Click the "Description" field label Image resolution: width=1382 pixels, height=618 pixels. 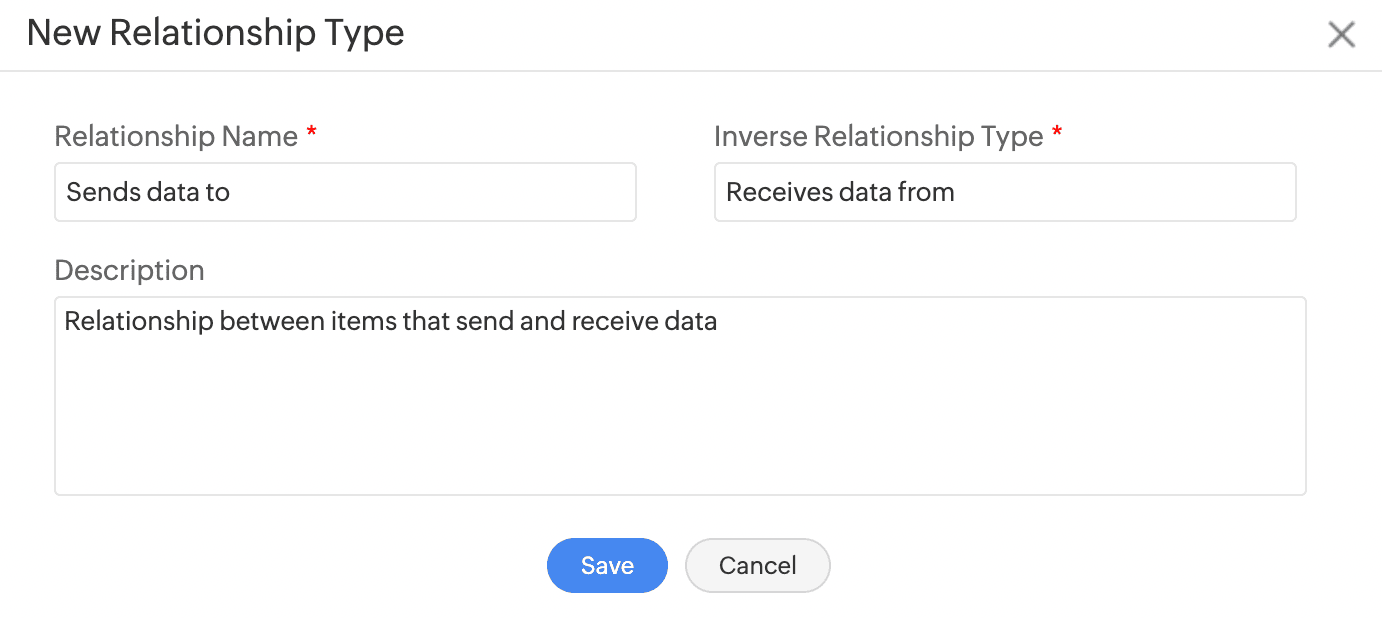[129, 270]
